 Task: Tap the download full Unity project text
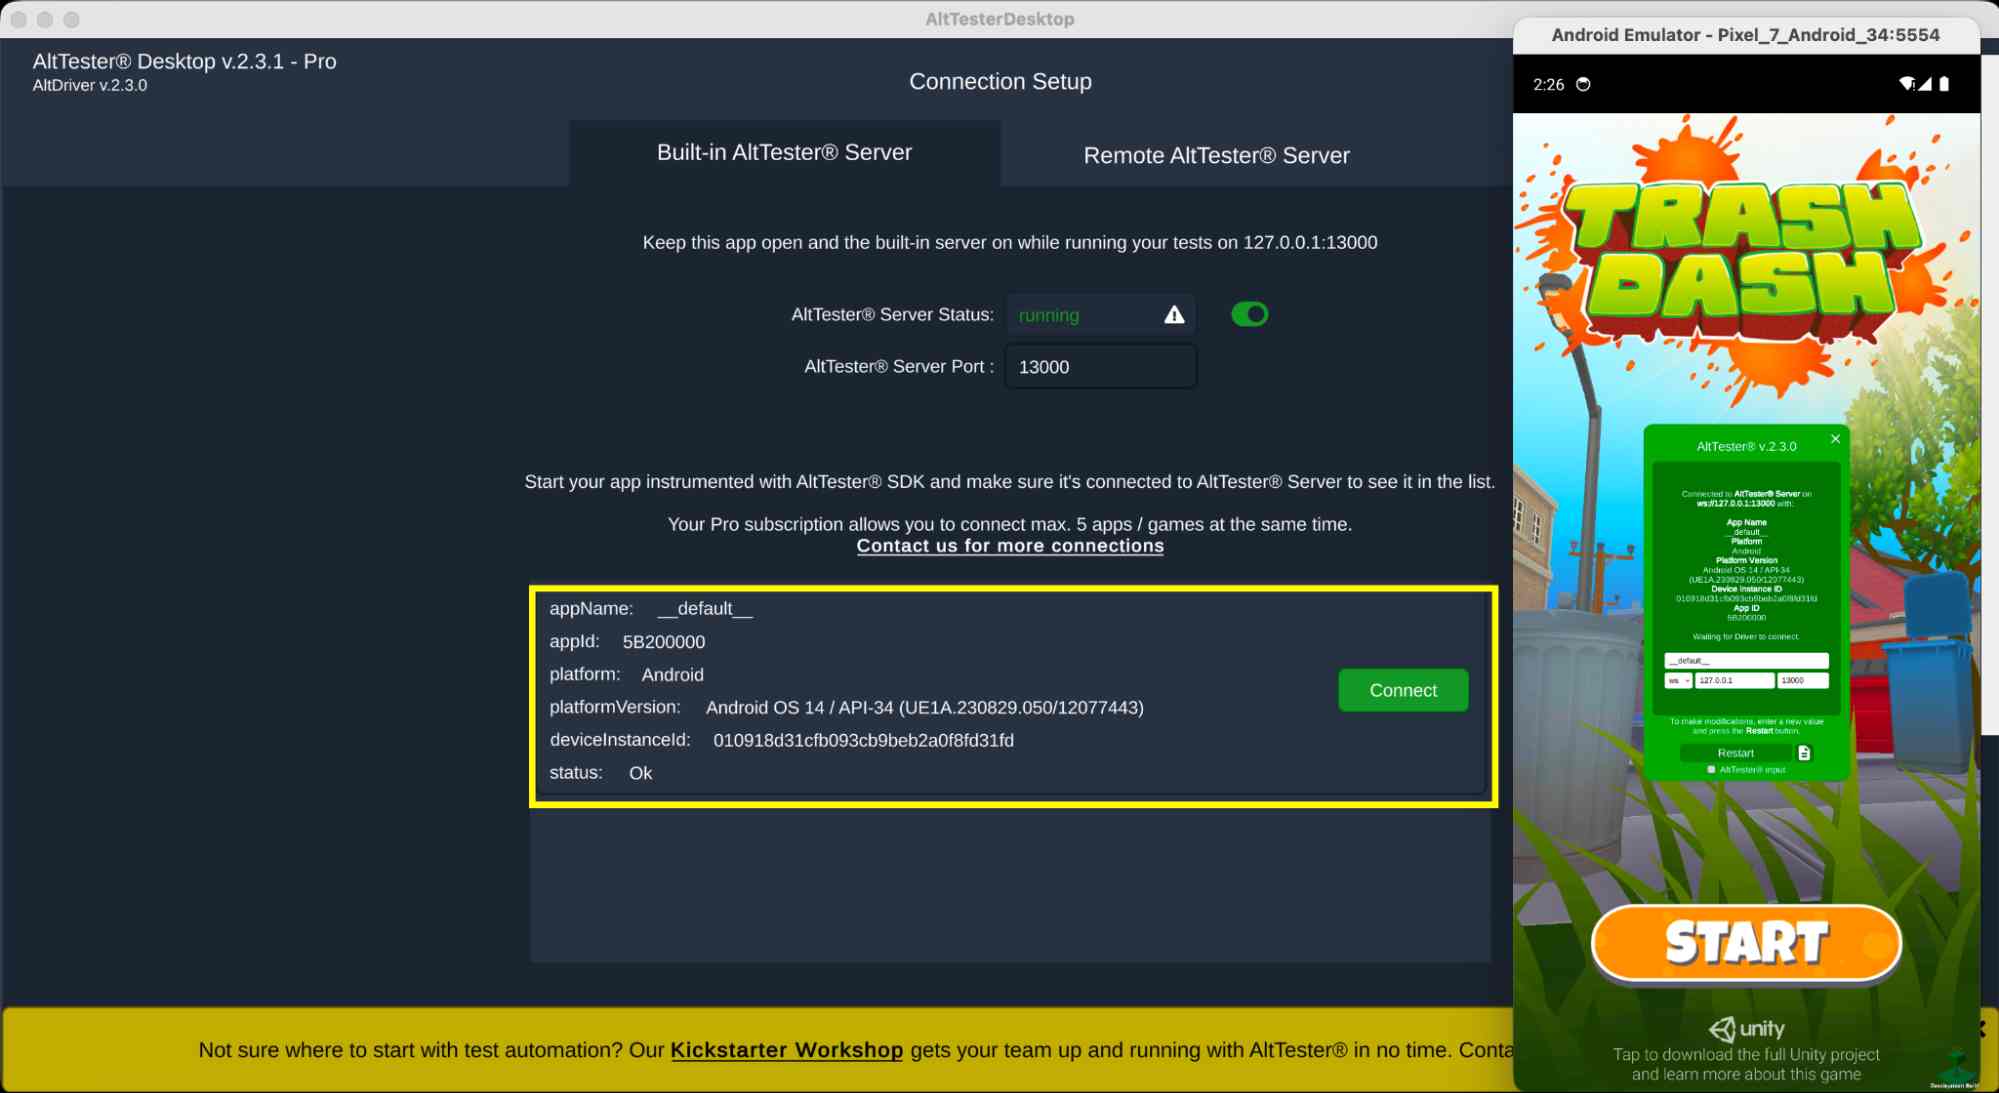1746,1064
